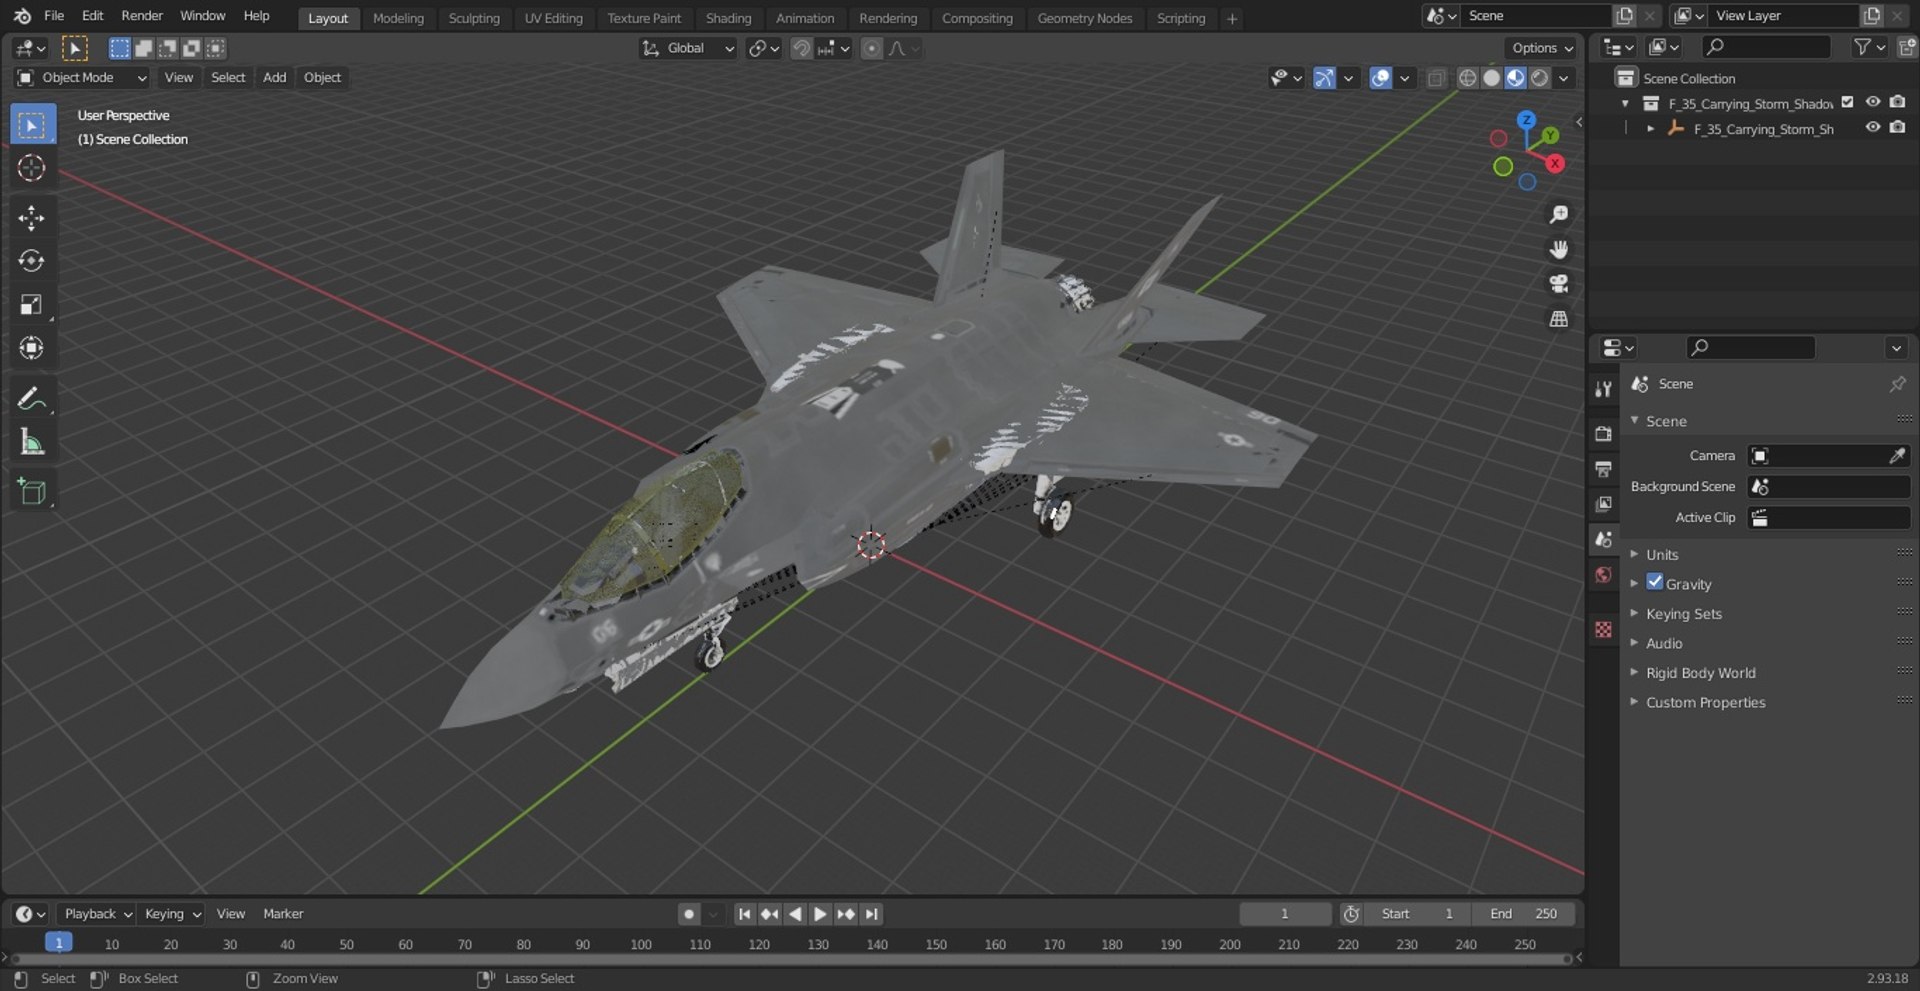Click the frame 1 playhead marker
The width and height of the screenshot is (1920, 991).
tap(59, 943)
